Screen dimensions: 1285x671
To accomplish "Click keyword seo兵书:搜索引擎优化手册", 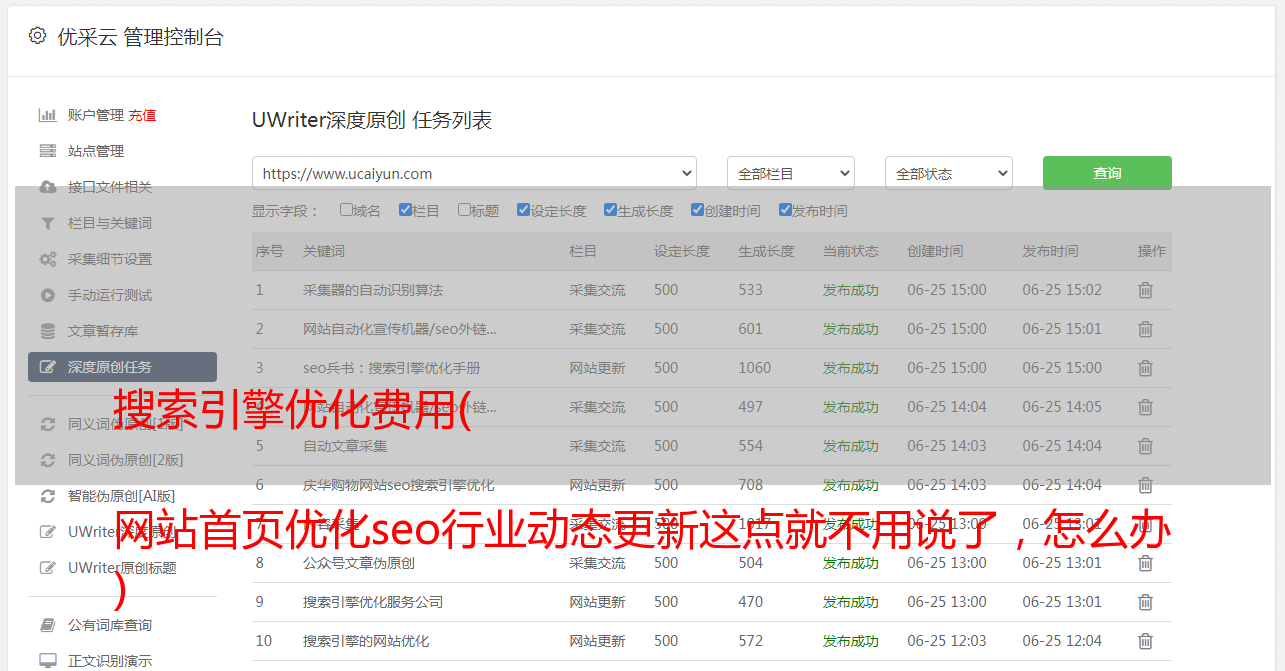I will pos(392,368).
